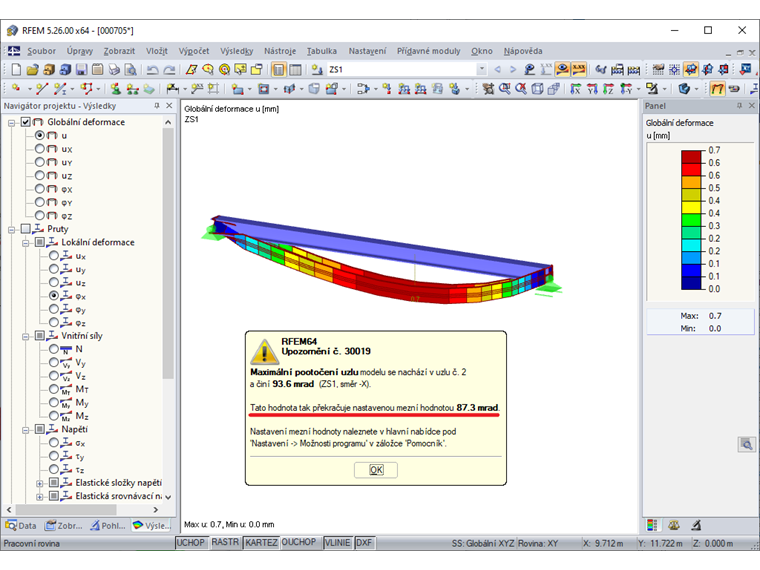Toggle the OUCHOP status bar button

point(299,542)
